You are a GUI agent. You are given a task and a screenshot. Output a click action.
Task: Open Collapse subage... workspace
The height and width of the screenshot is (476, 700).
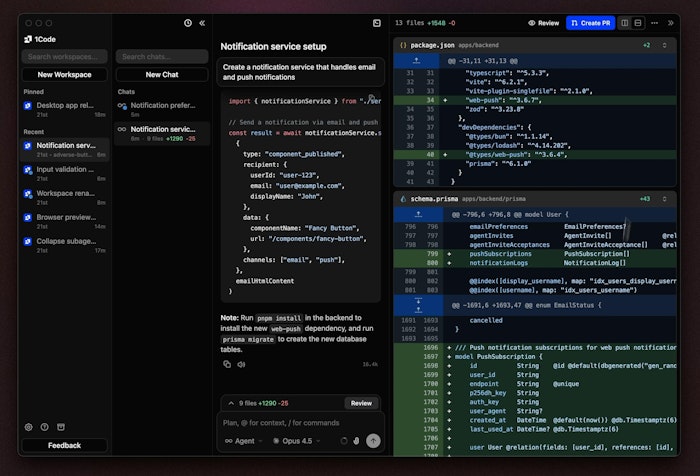pos(65,245)
